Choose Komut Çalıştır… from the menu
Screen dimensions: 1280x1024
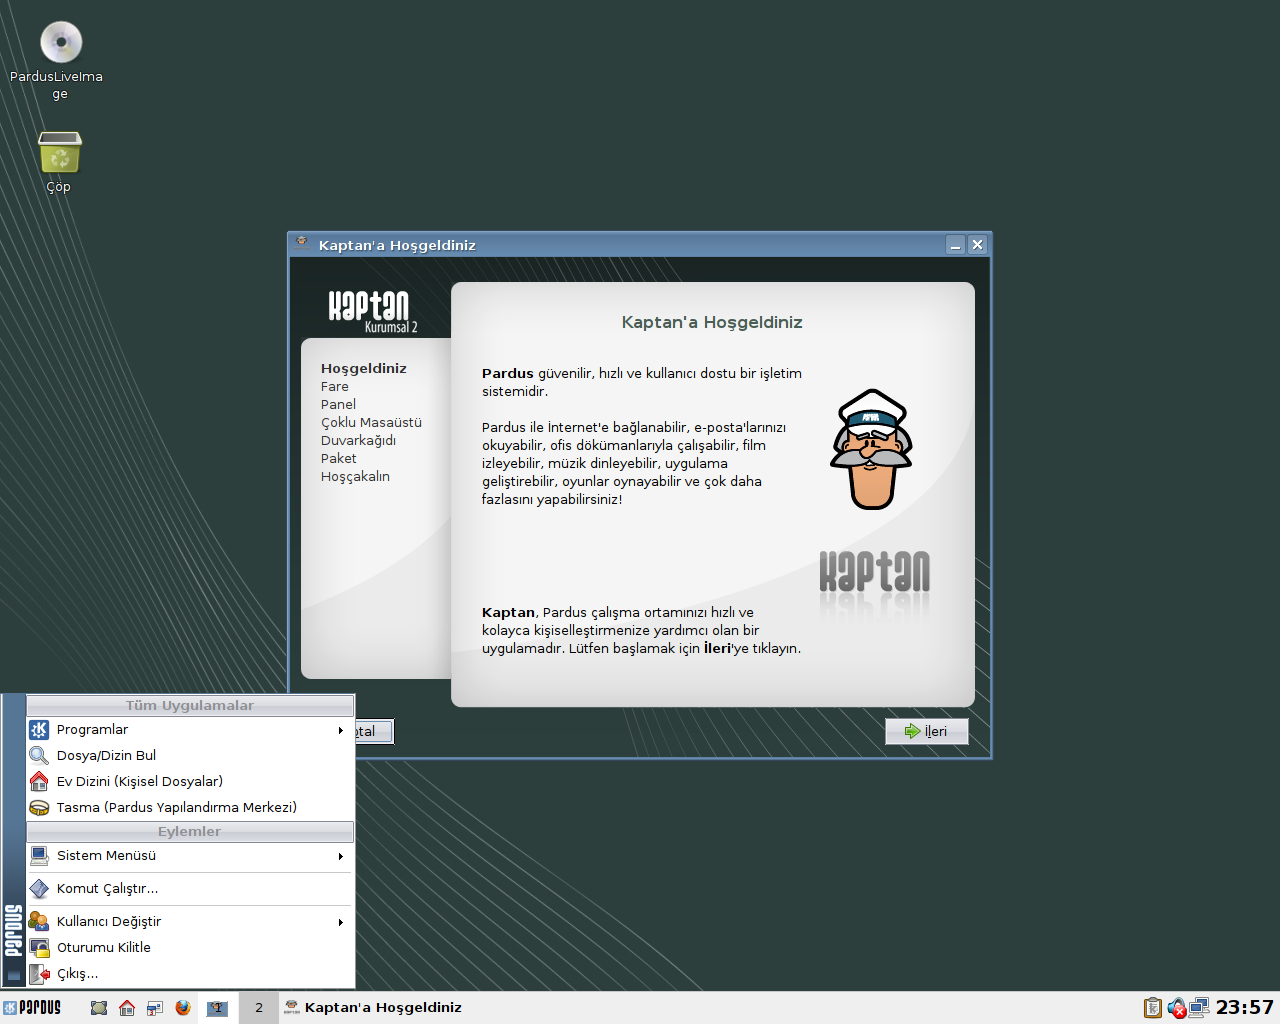coord(190,889)
